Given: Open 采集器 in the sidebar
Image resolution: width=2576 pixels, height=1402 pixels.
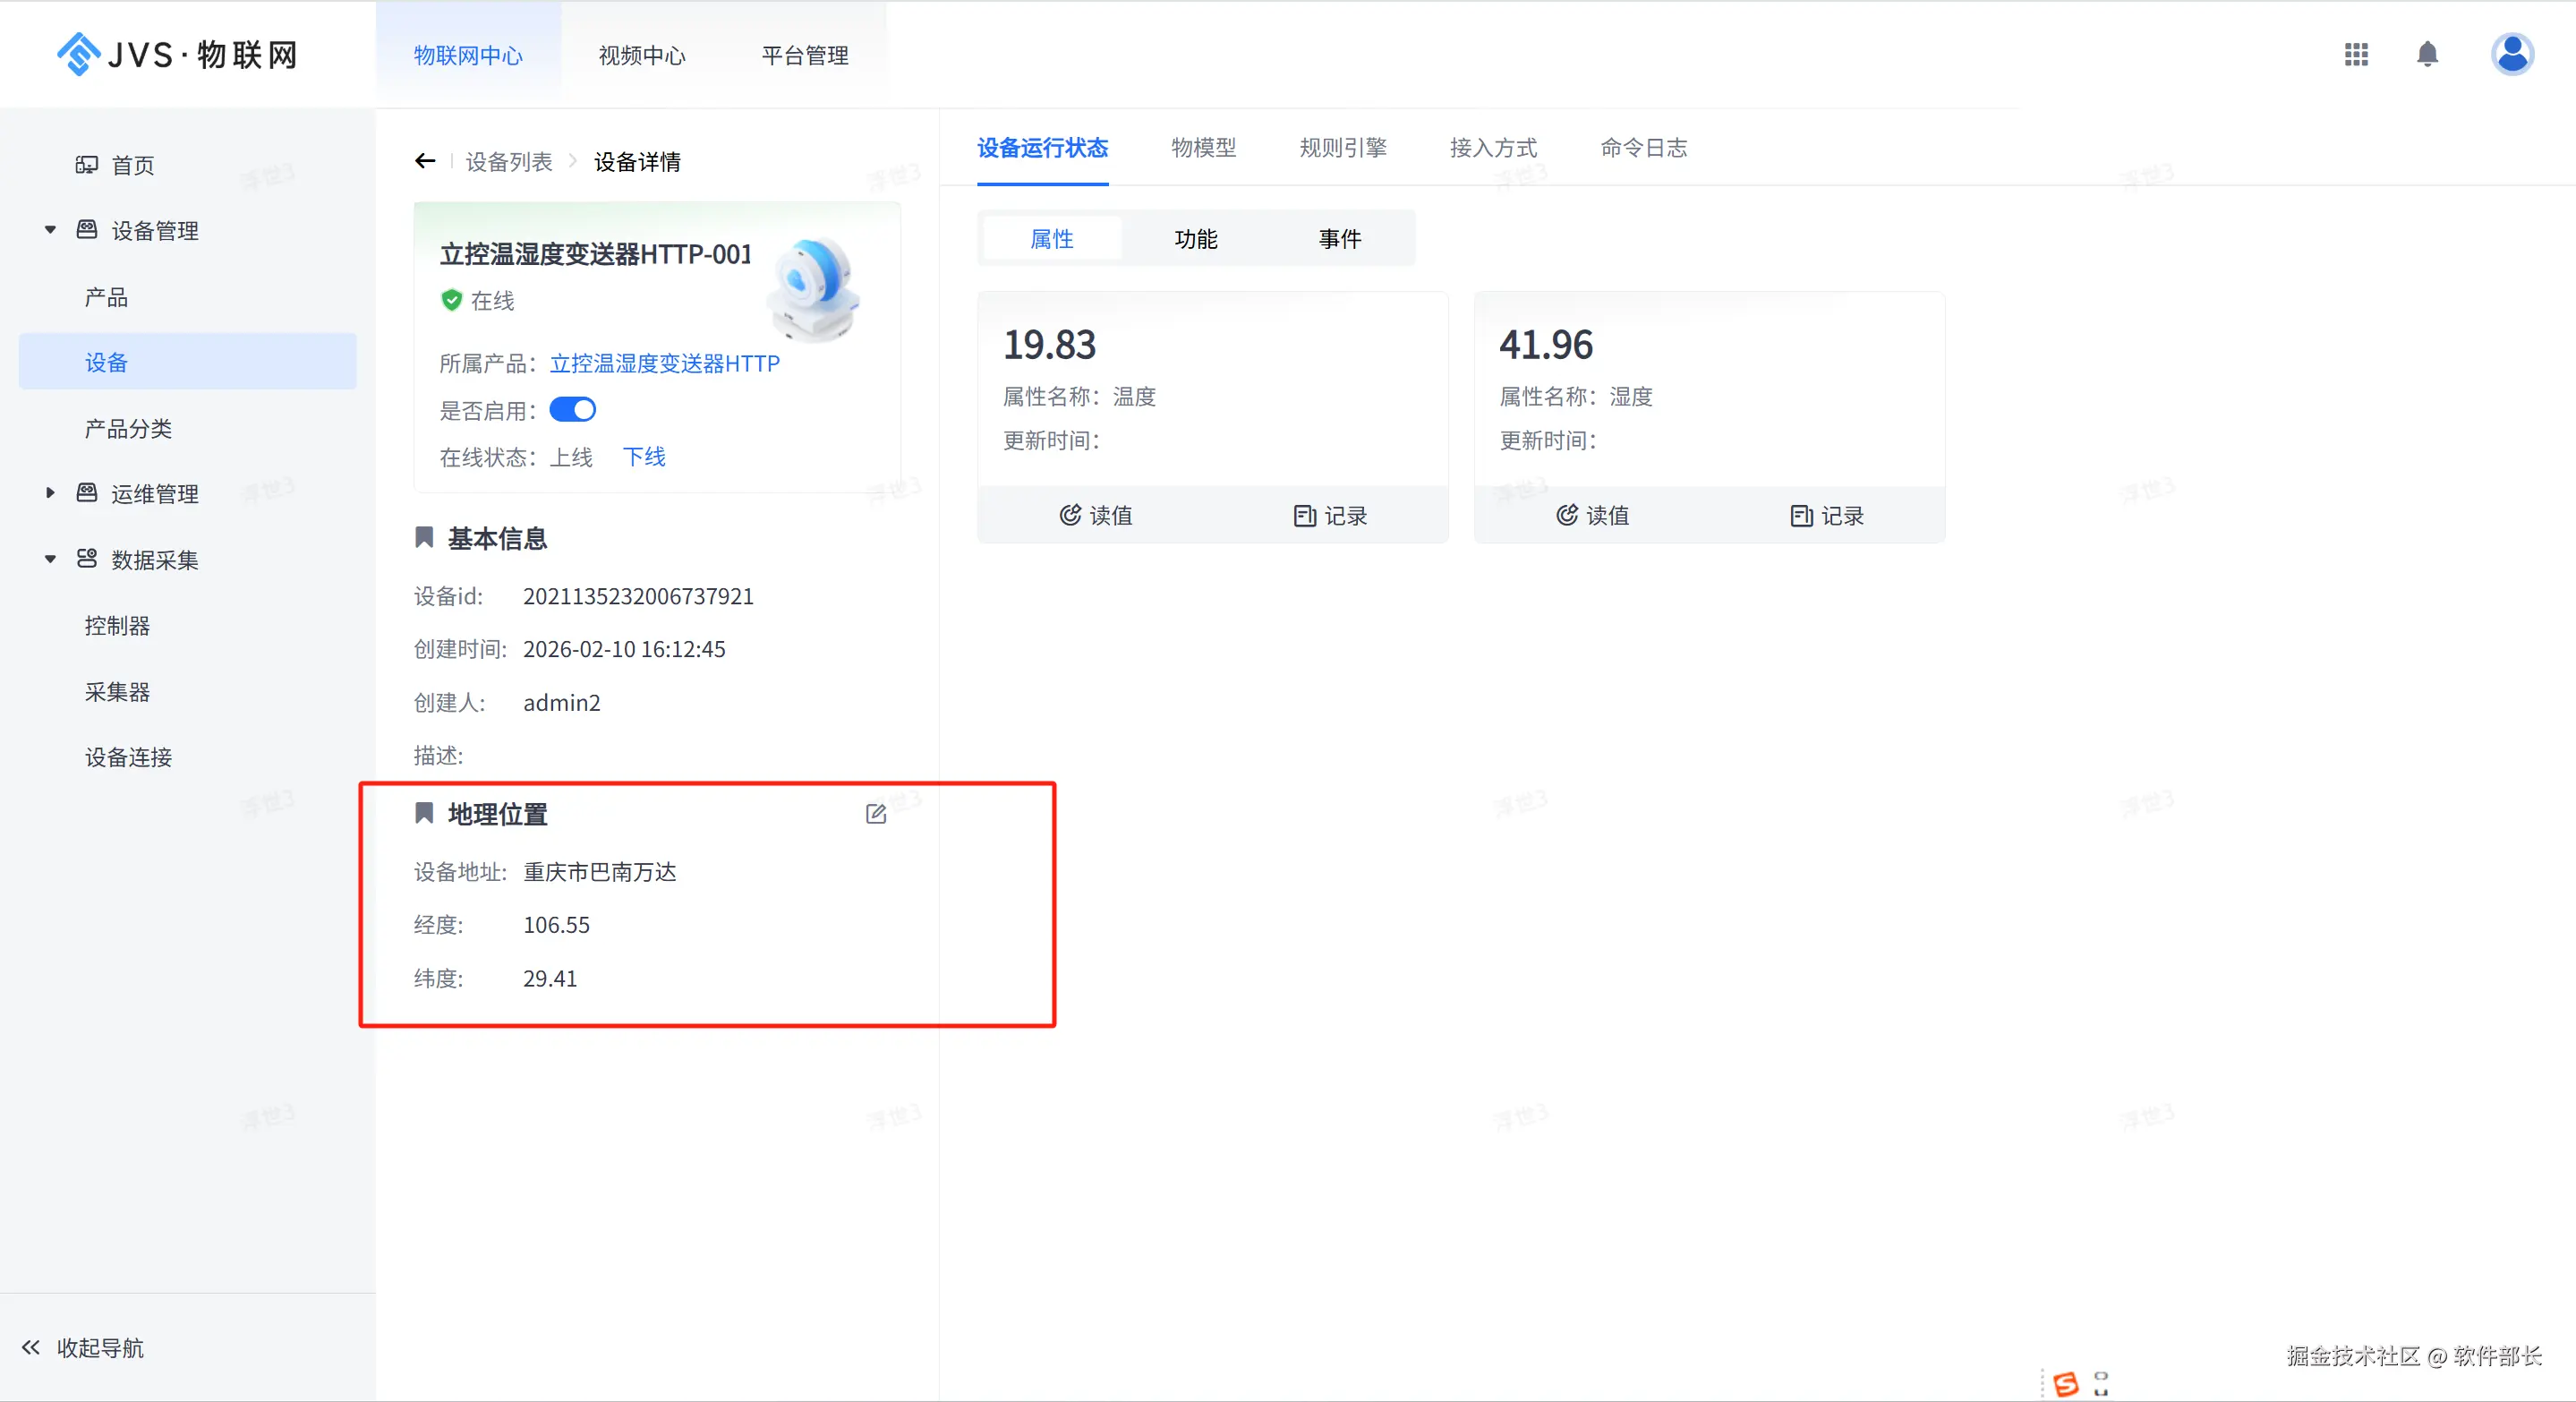Looking at the screenshot, I should pyautogui.click(x=117, y=691).
